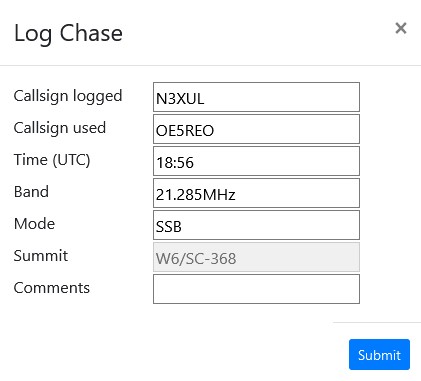This screenshot has width=421, height=381.
Task: Click the Log Chase dialog title
Action: [x=68, y=33]
